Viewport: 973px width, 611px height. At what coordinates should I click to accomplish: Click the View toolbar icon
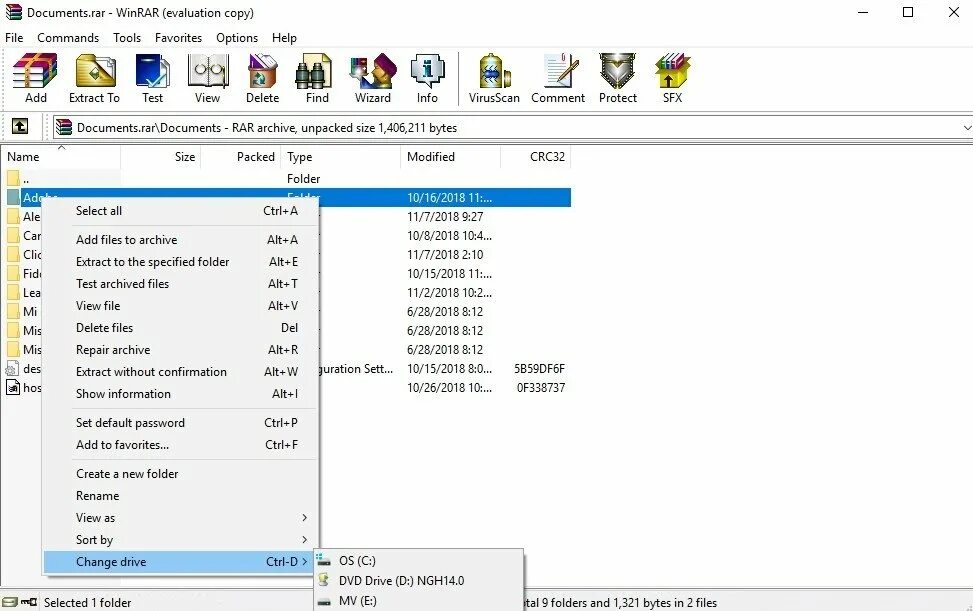pos(207,78)
